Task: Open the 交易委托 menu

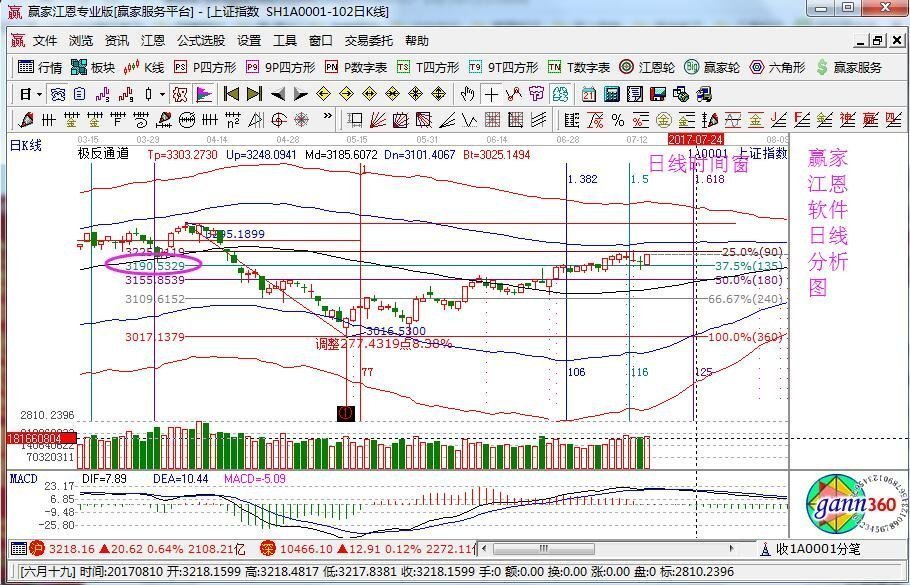Action: 369,41
